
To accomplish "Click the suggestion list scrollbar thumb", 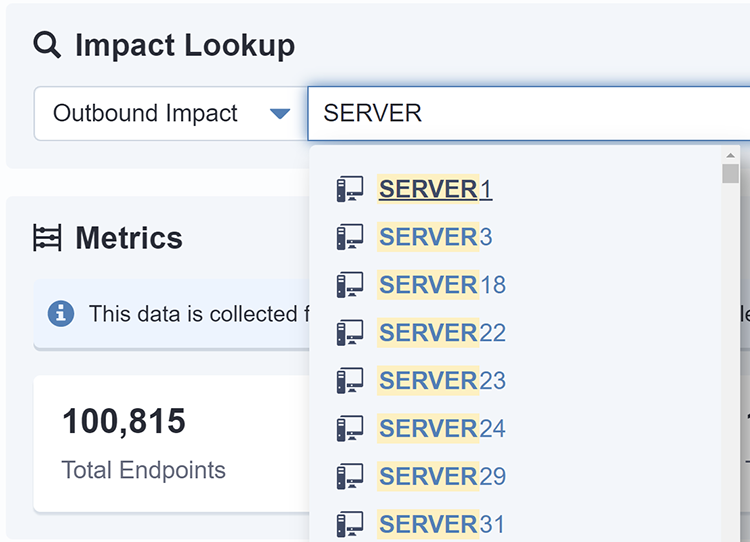I will (730, 174).
